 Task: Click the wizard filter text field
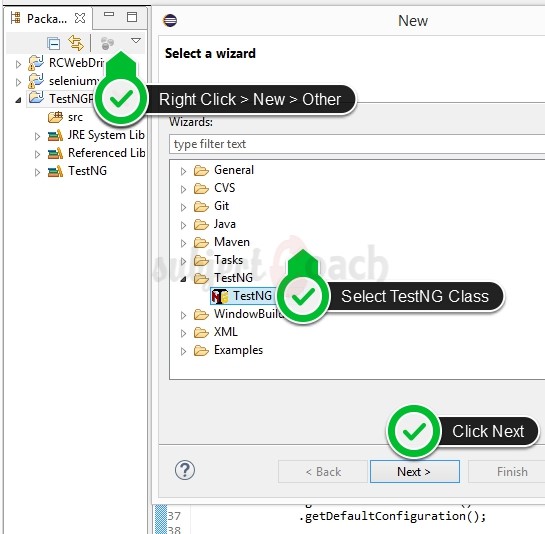pos(357,144)
